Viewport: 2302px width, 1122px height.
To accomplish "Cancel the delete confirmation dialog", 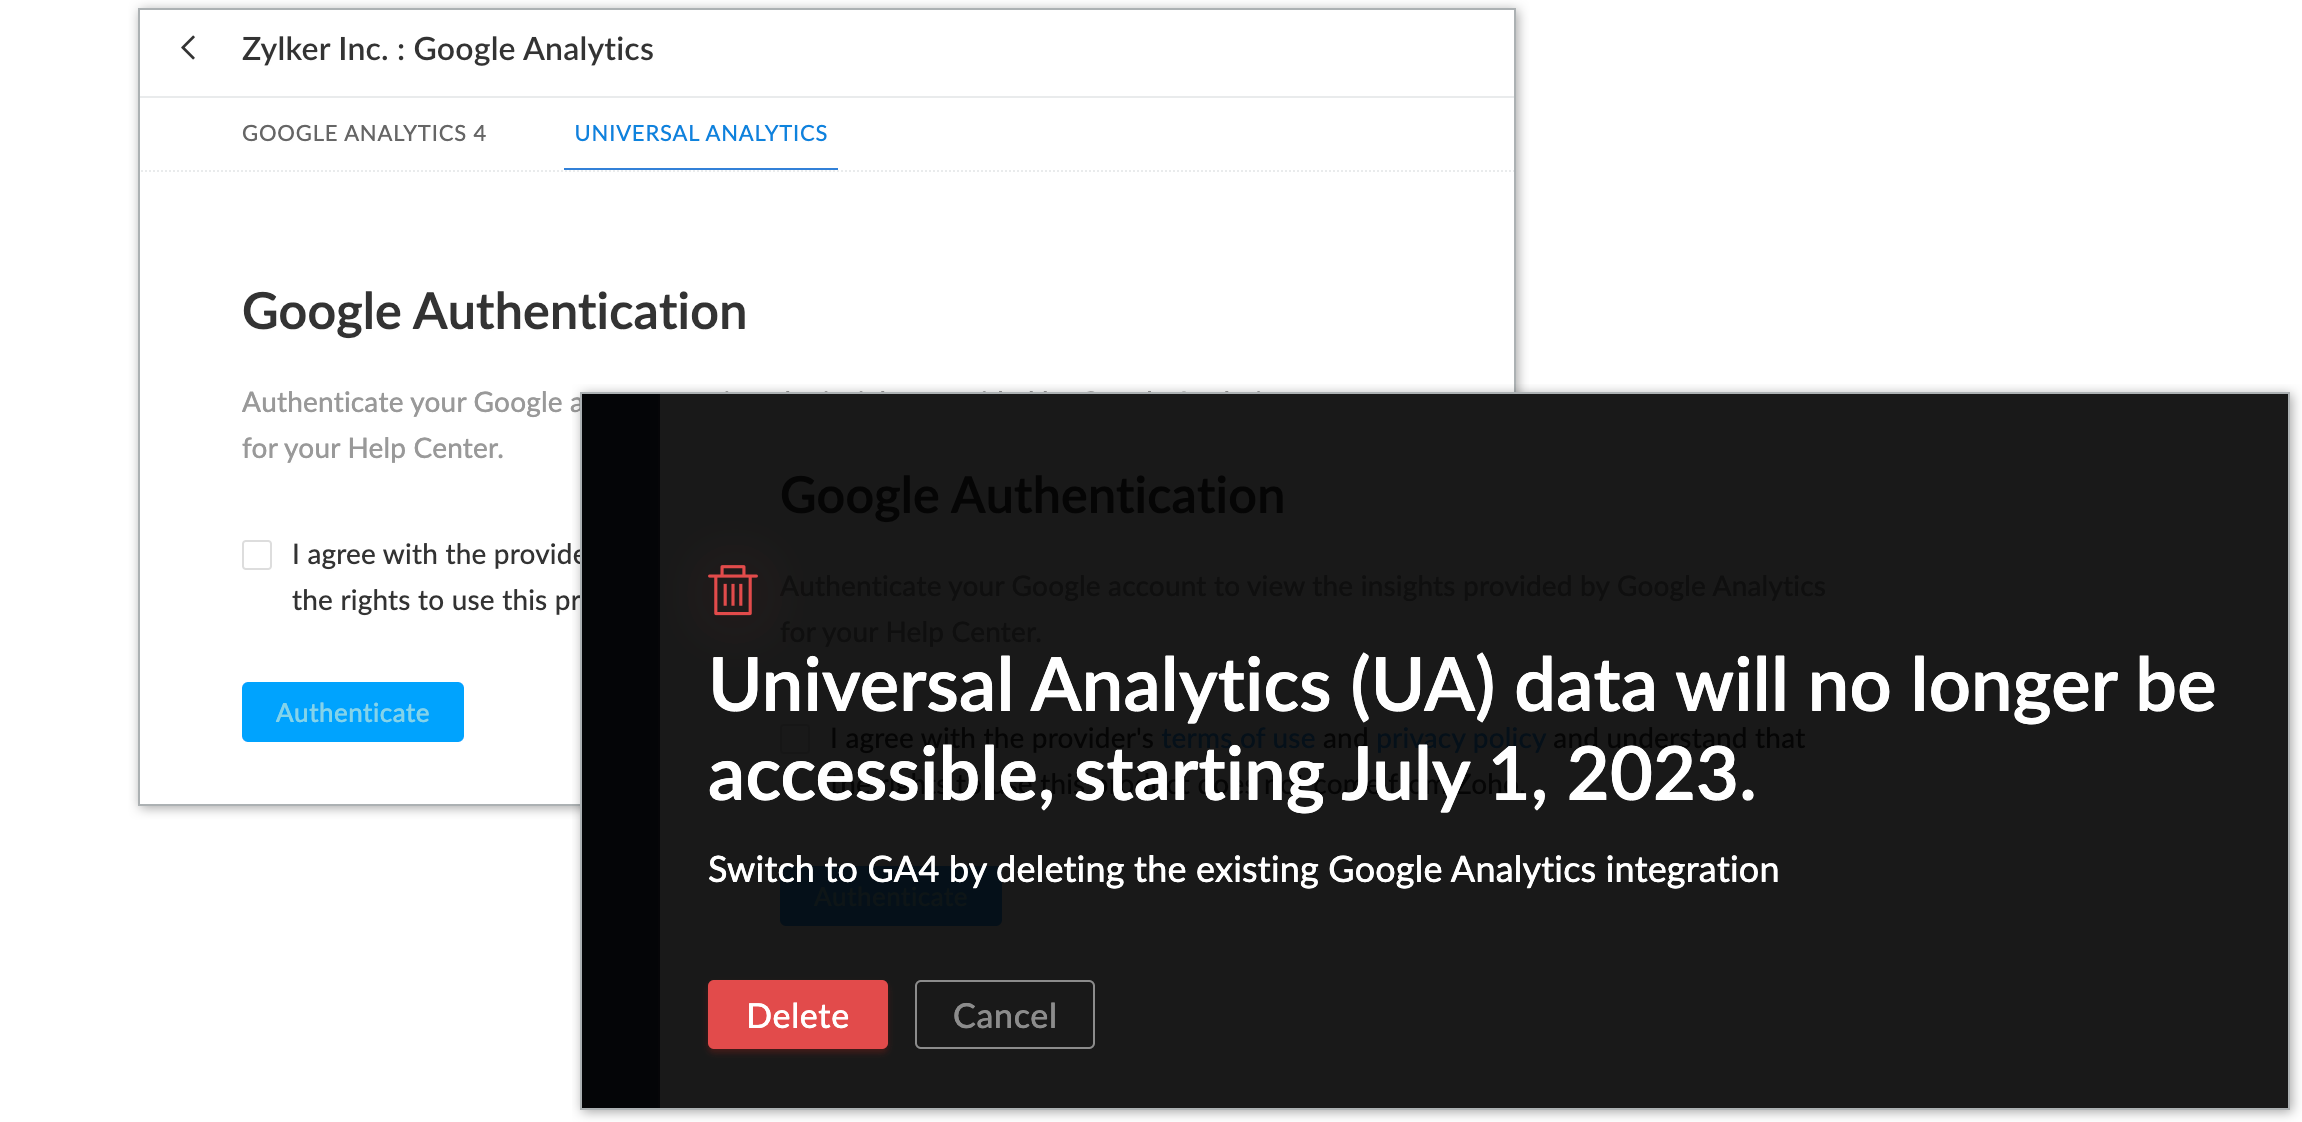I will point(1004,1015).
